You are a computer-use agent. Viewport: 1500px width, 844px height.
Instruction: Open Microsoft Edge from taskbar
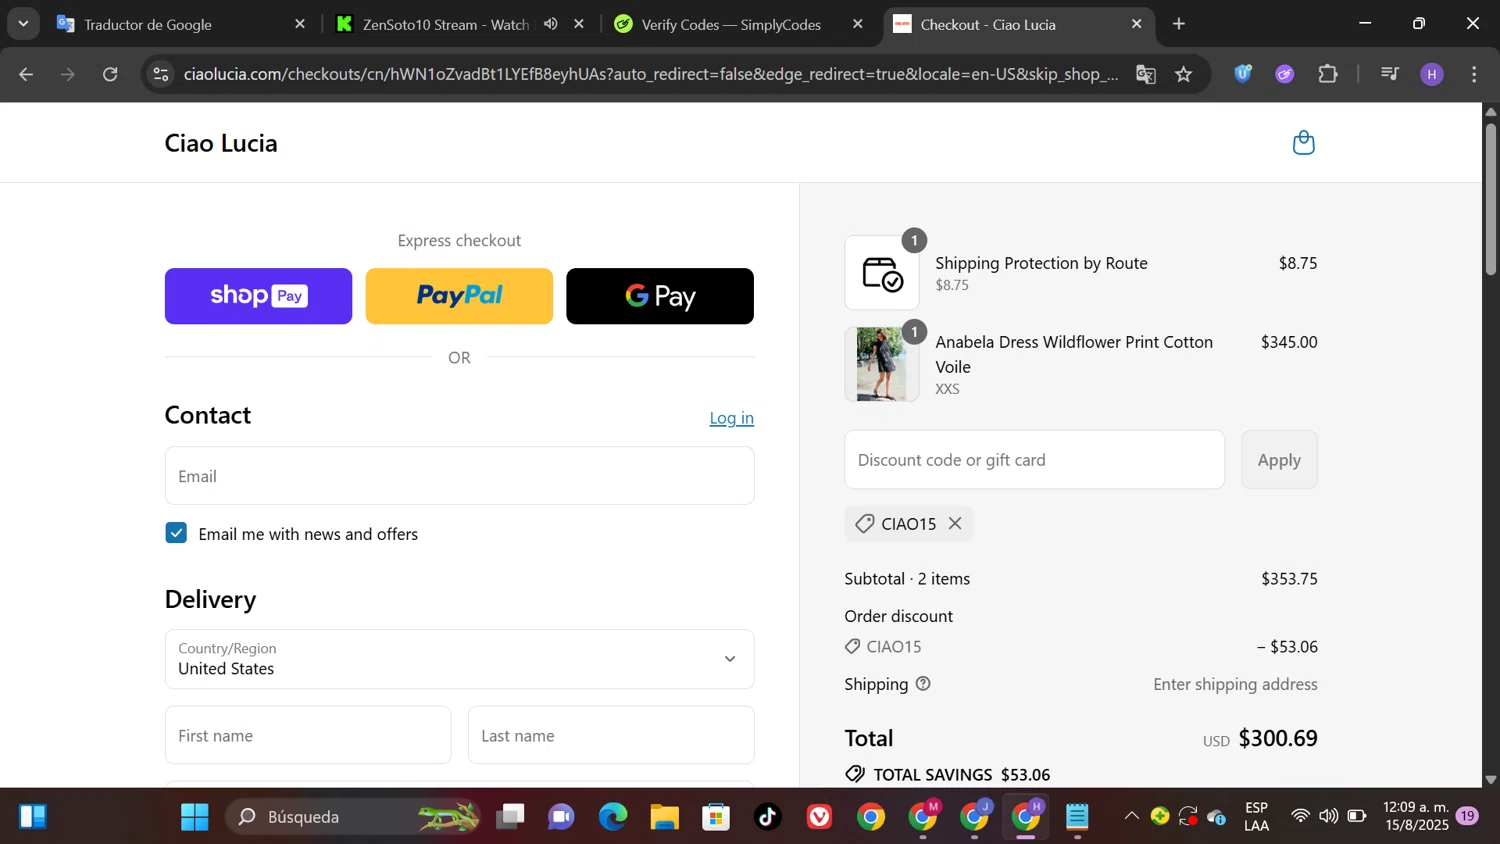[612, 817]
